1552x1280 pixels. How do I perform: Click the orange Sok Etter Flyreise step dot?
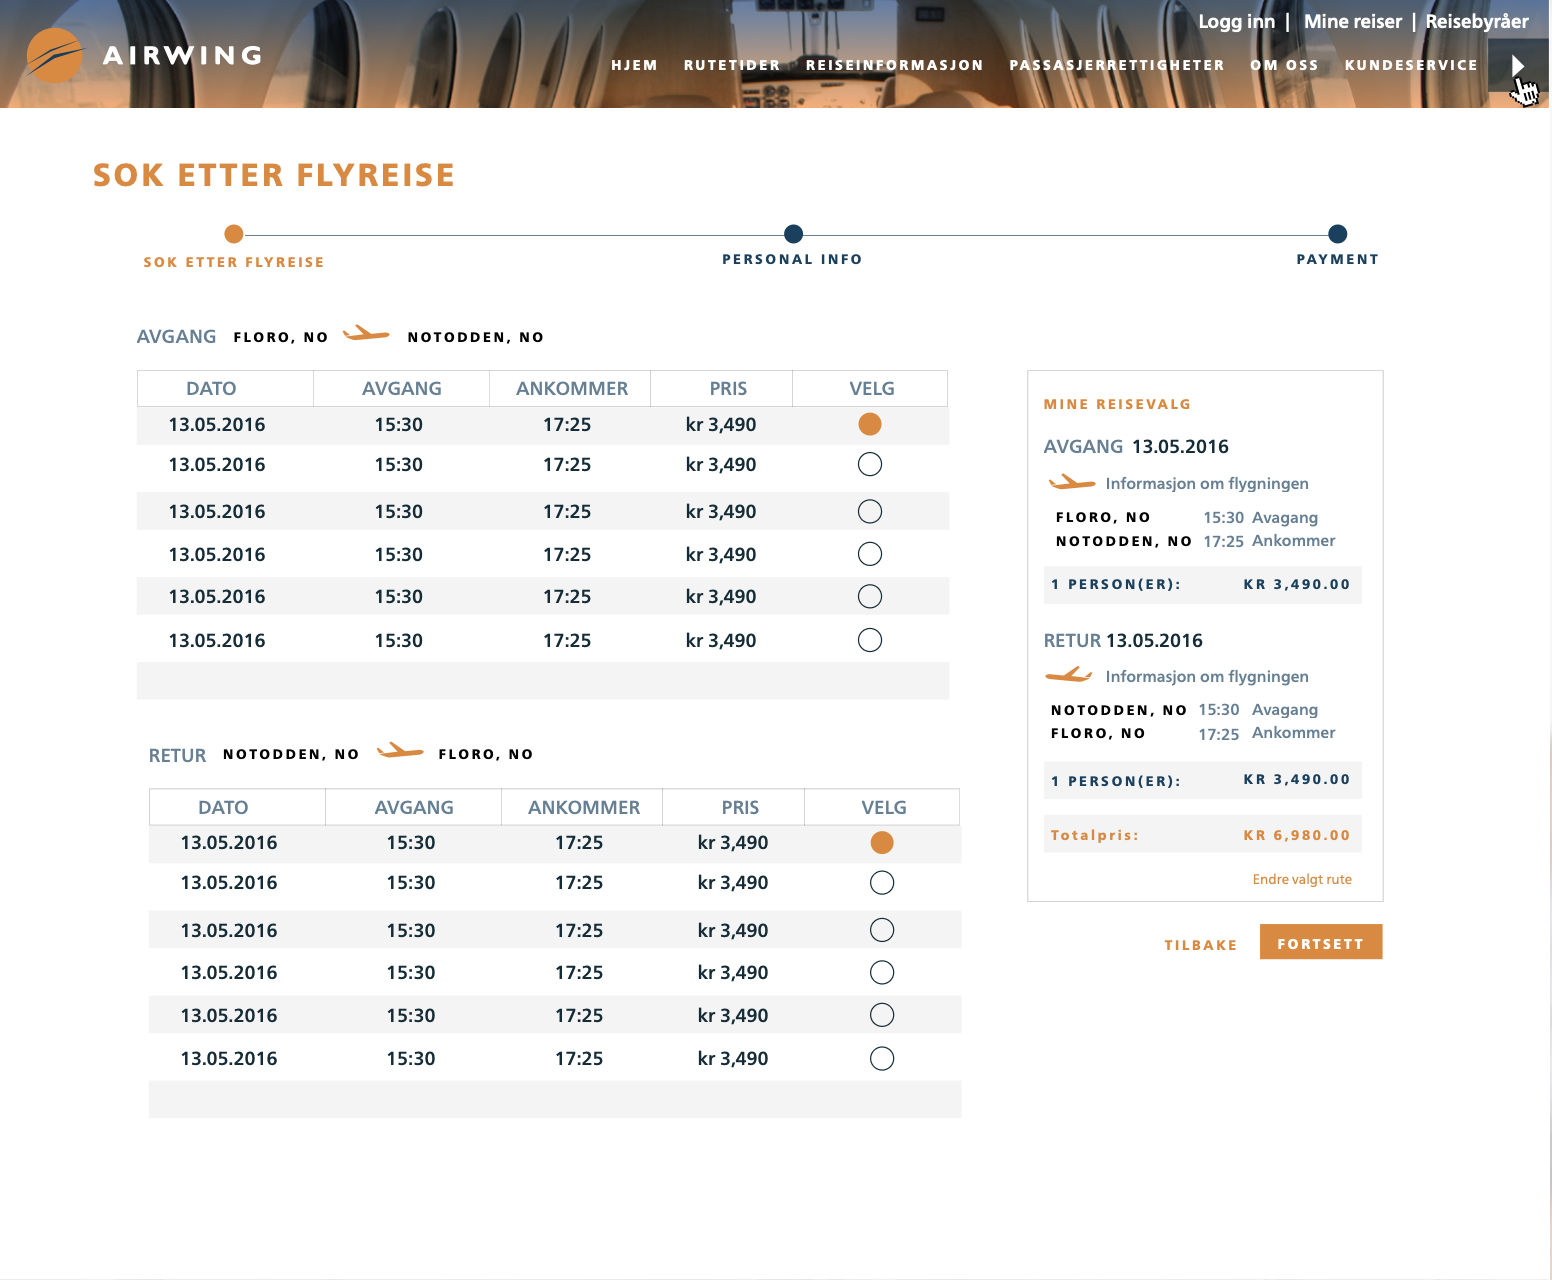[234, 234]
